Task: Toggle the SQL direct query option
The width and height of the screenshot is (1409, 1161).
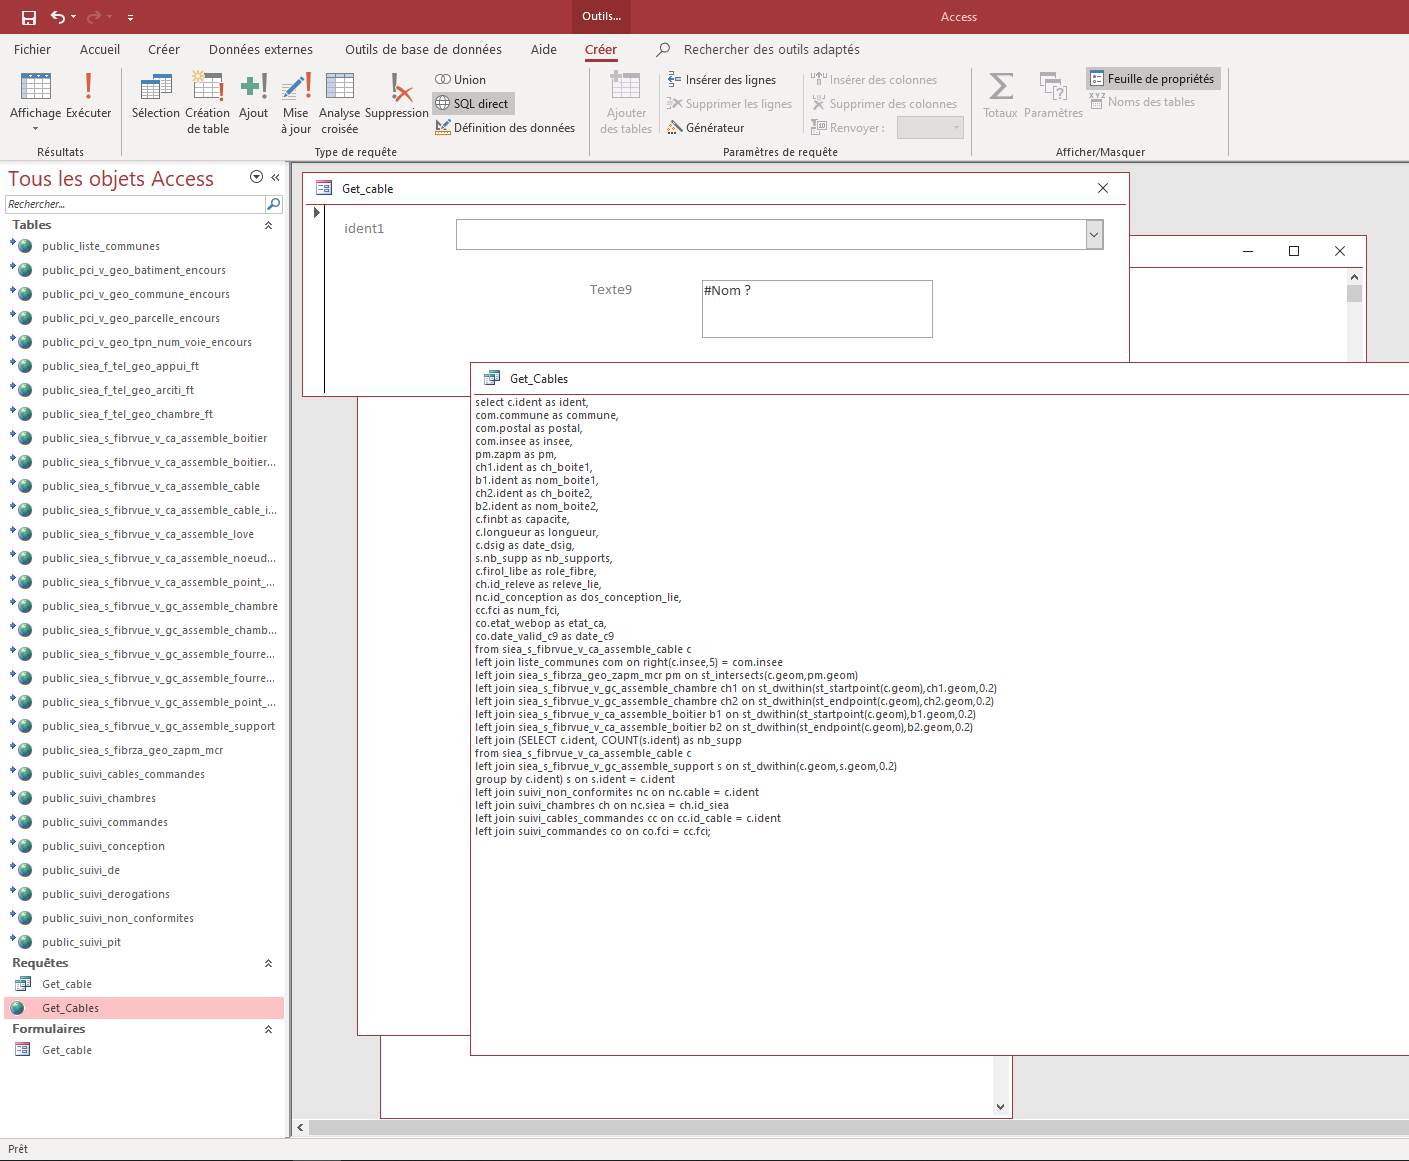Action: [x=473, y=104]
